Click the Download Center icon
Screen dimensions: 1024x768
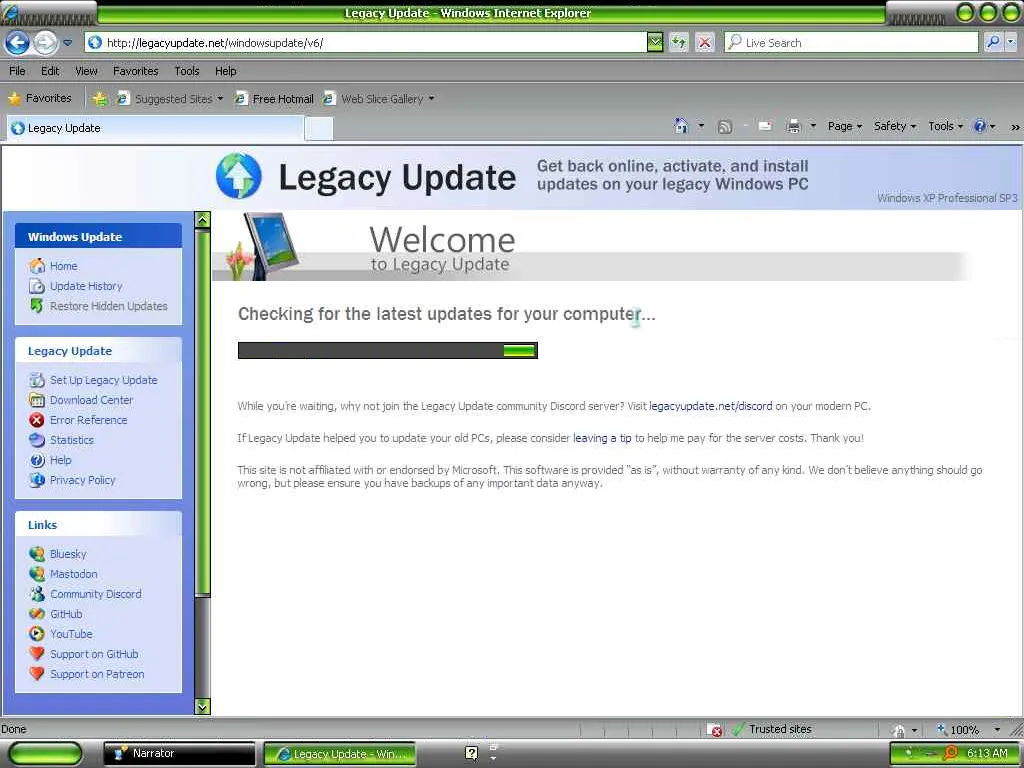click(37, 400)
